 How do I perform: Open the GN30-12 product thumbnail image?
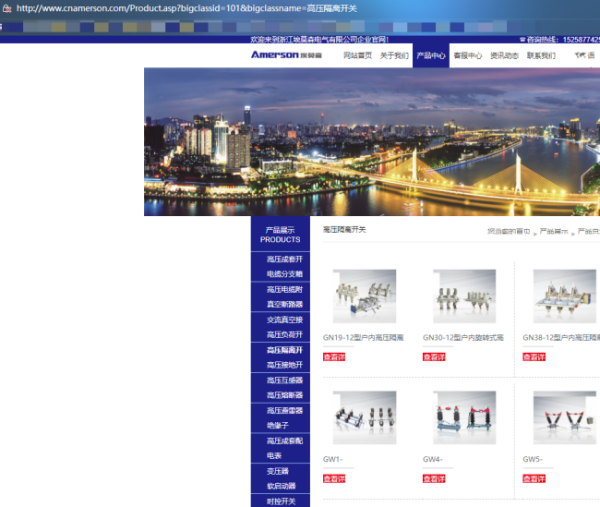464,295
